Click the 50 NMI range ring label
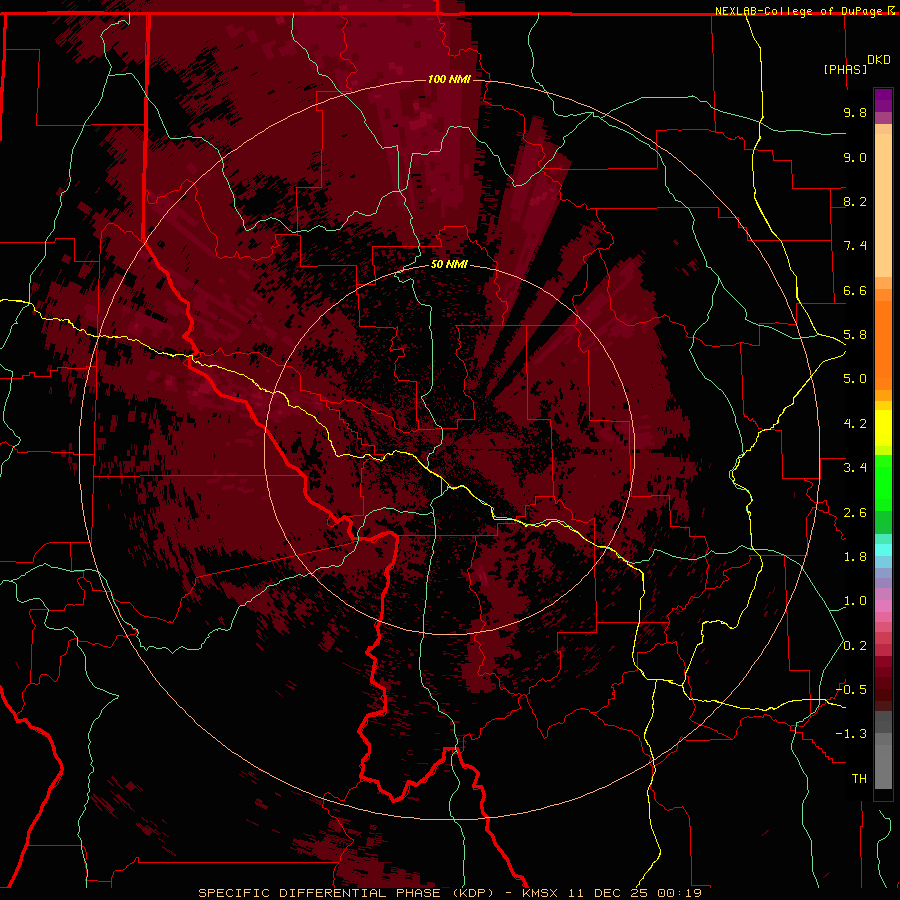The height and width of the screenshot is (900, 900). click(x=449, y=265)
